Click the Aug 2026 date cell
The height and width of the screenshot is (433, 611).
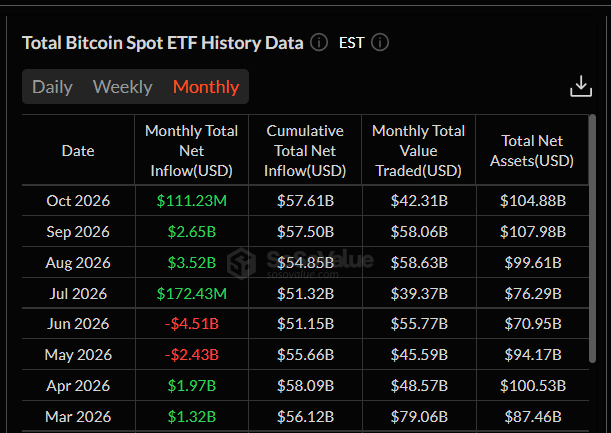click(78, 262)
